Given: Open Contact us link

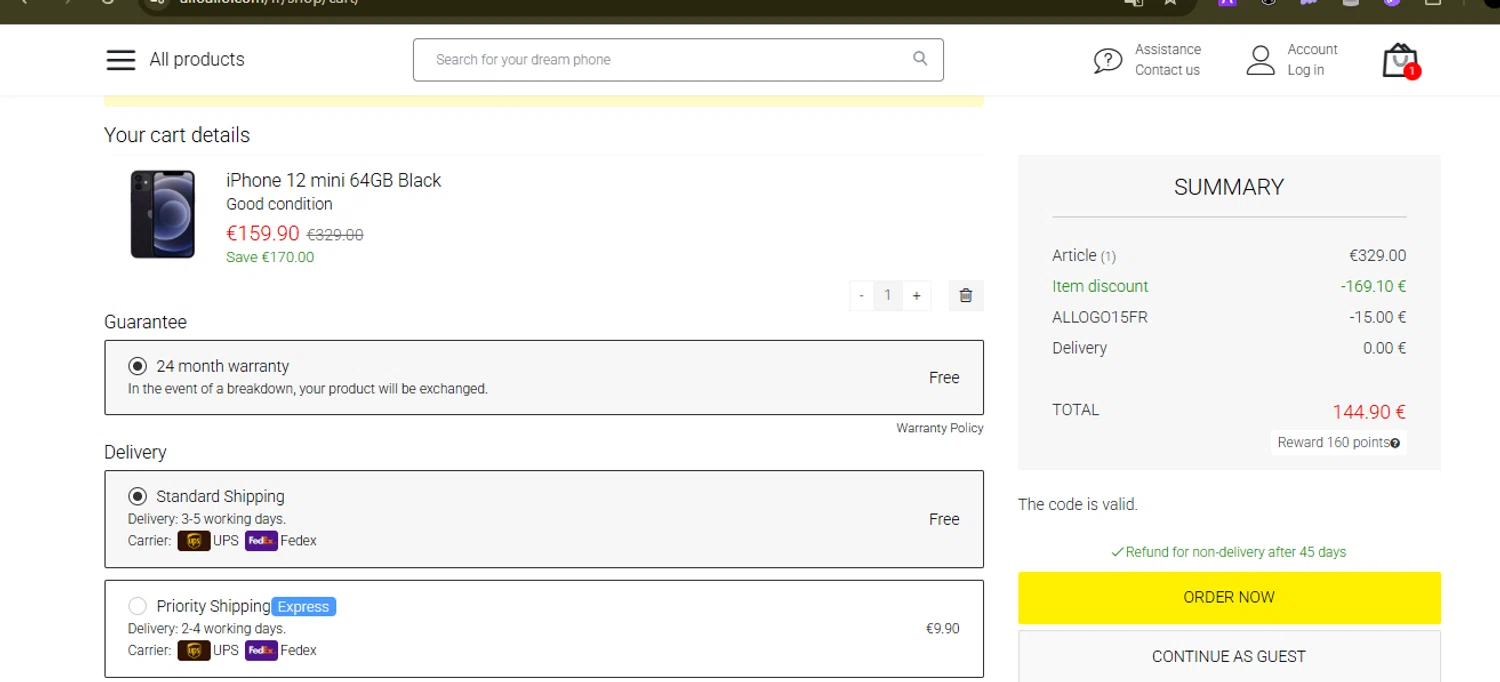Looking at the screenshot, I should coord(1167,70).
